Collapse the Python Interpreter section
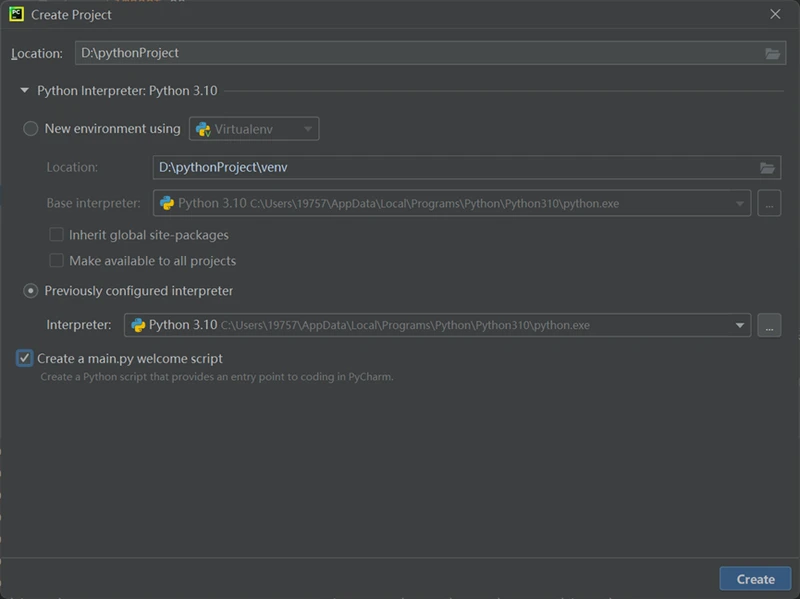The width and height of the screenshot is (800, 599). (24, 90)
